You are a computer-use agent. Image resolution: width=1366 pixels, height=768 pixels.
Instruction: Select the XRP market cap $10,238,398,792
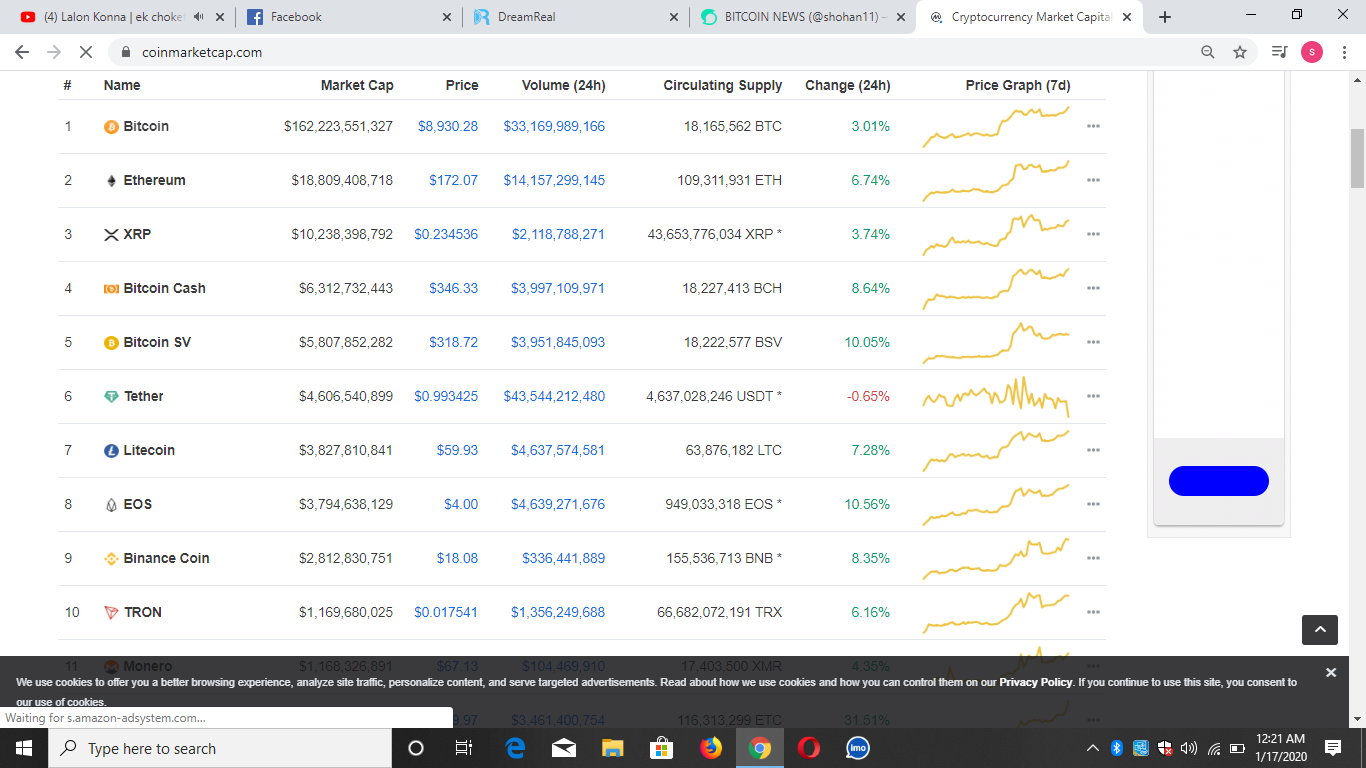342,235
